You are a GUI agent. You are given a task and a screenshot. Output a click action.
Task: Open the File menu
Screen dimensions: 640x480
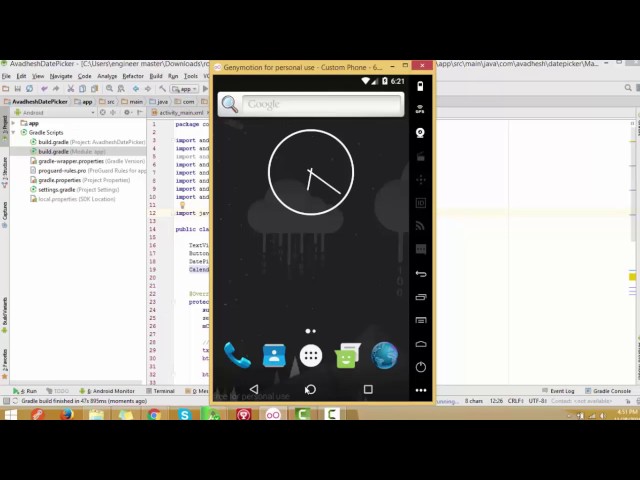[6, 76]
